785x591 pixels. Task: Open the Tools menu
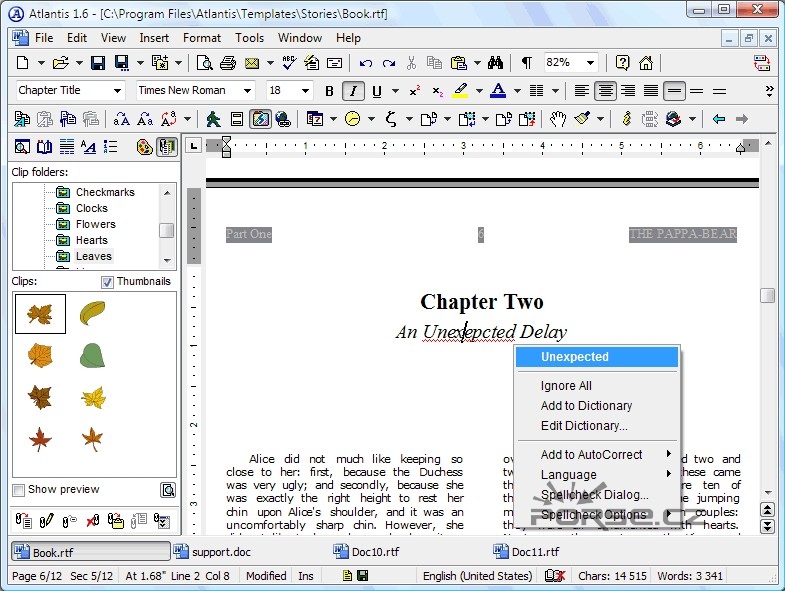pyautogui.click(x=249, y=38)
